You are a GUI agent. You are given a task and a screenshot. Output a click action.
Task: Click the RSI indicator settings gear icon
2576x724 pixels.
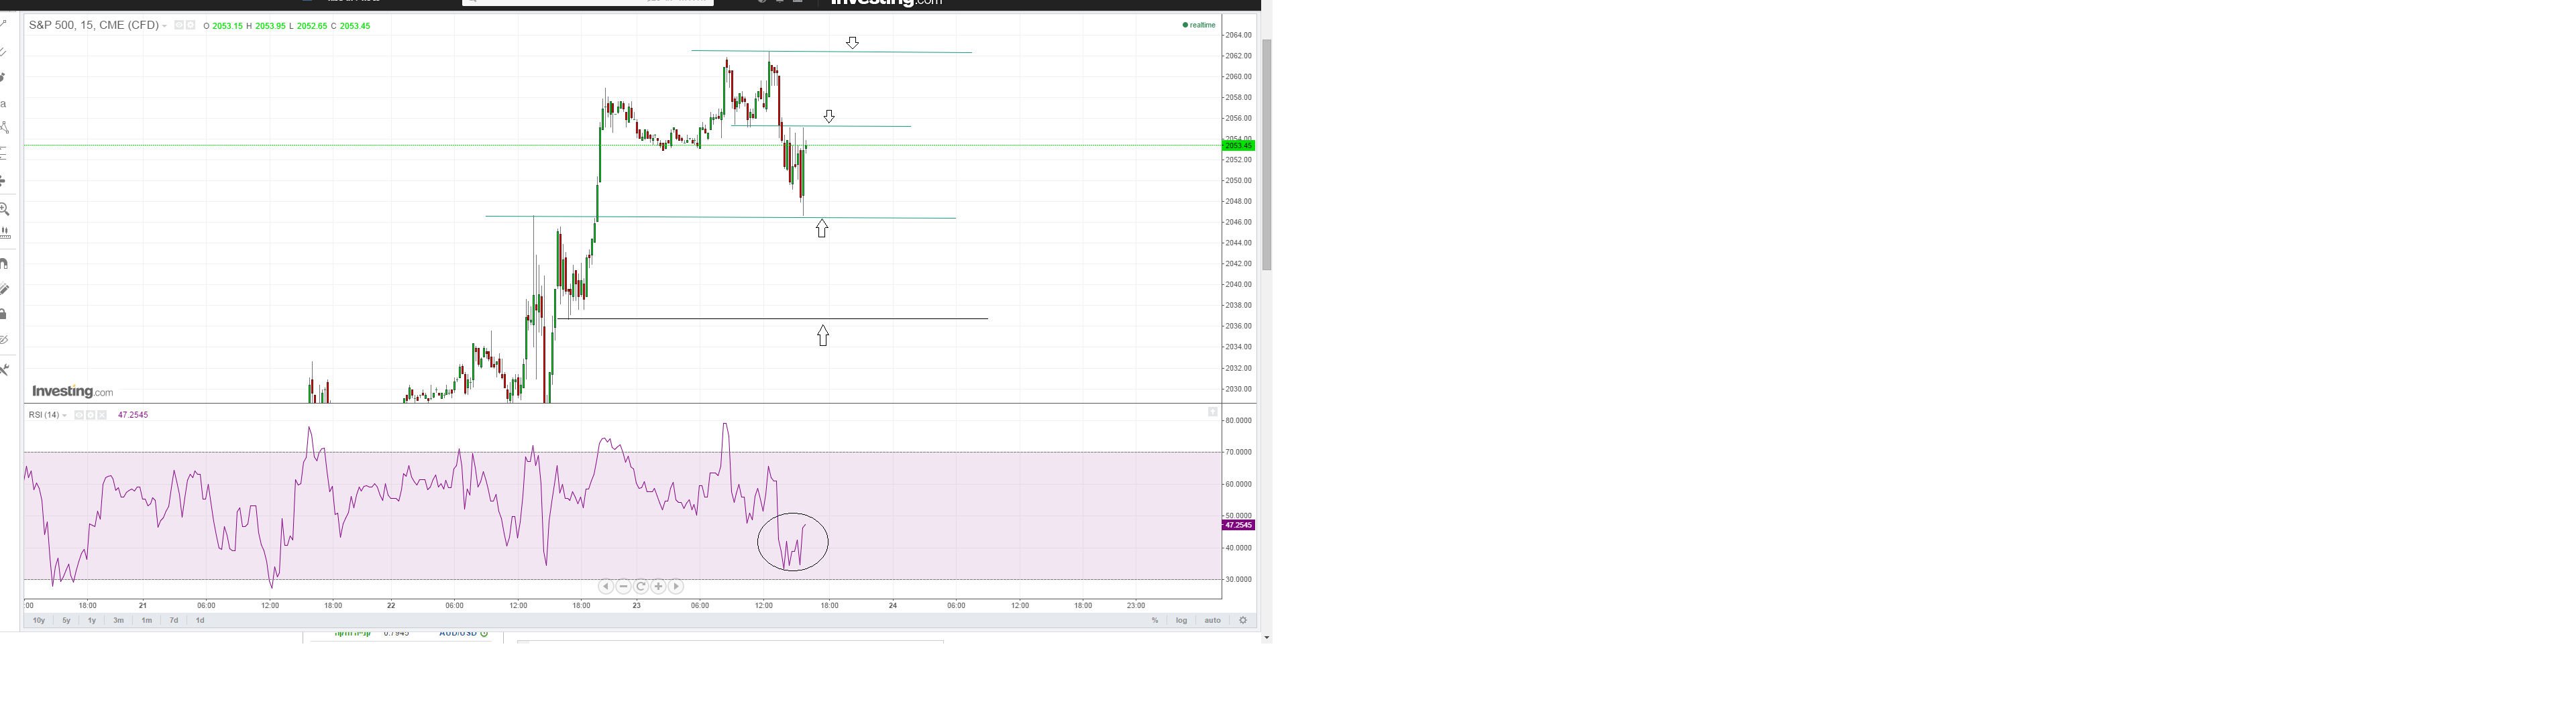coord(90,415)
